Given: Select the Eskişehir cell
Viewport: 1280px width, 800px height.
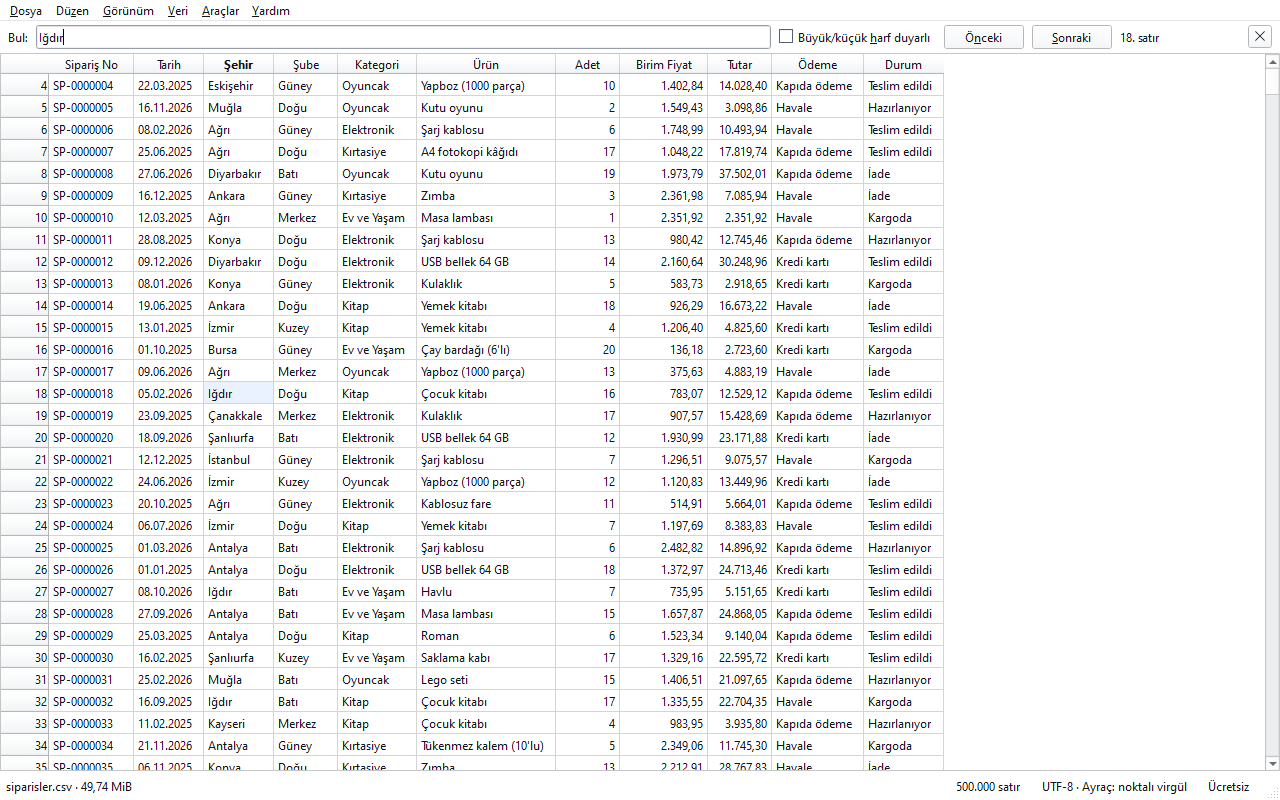Looking at the screenshot, I should (239, 86).
